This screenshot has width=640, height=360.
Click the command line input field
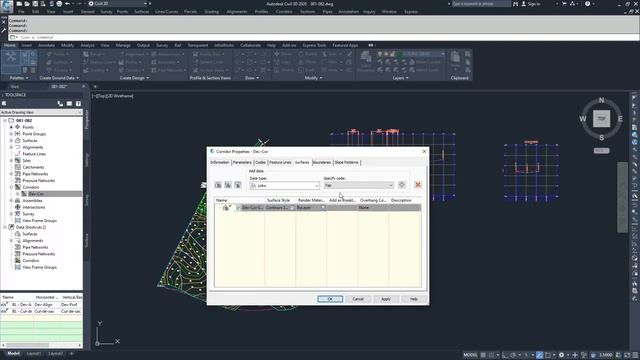324,37
